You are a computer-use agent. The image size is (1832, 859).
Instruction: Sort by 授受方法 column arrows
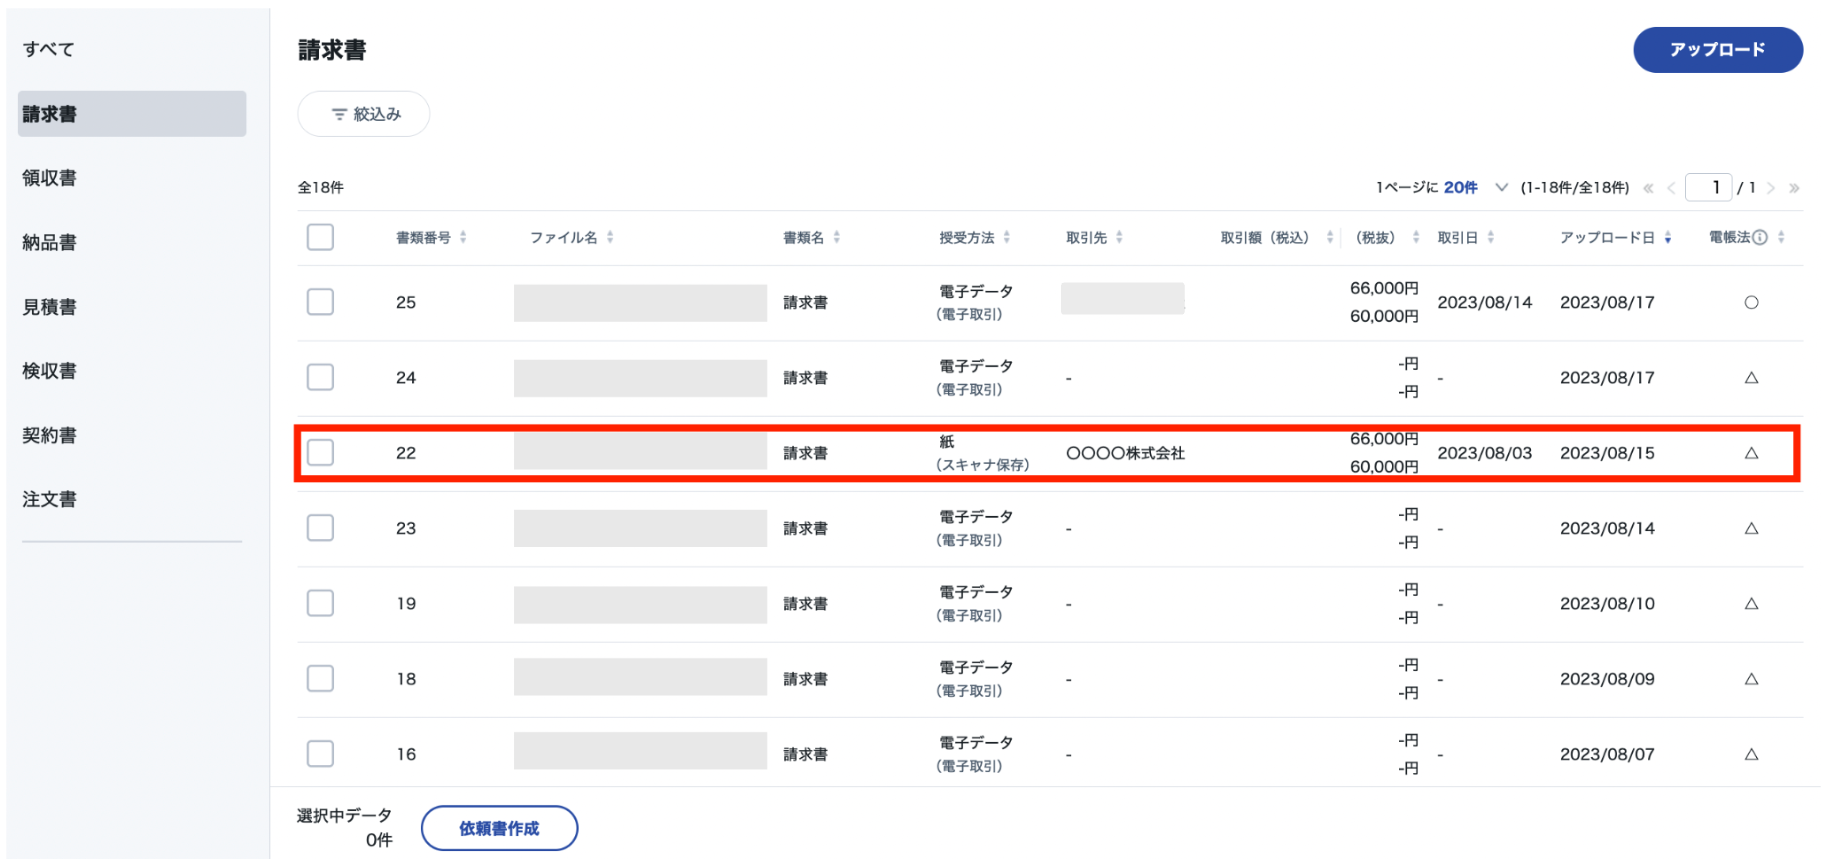pos(1007,237)
